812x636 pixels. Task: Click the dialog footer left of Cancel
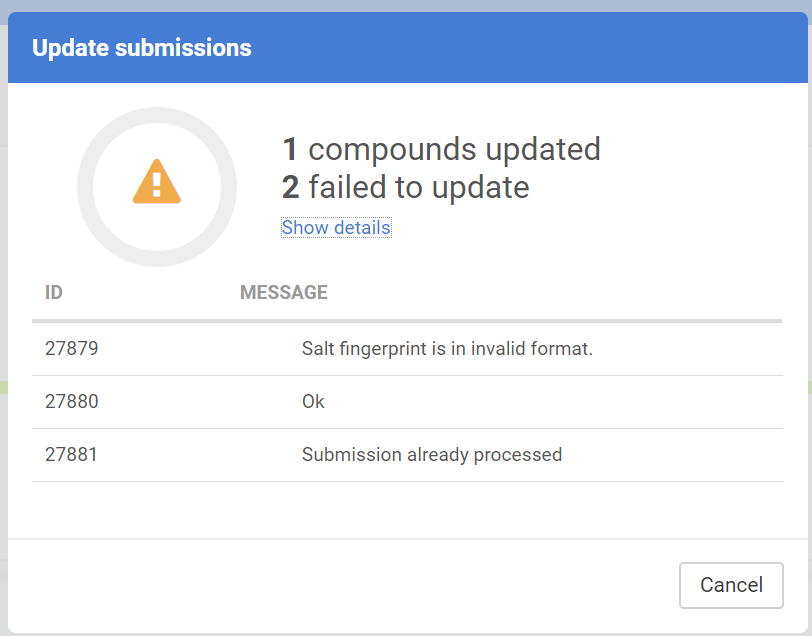pos(340,585)
